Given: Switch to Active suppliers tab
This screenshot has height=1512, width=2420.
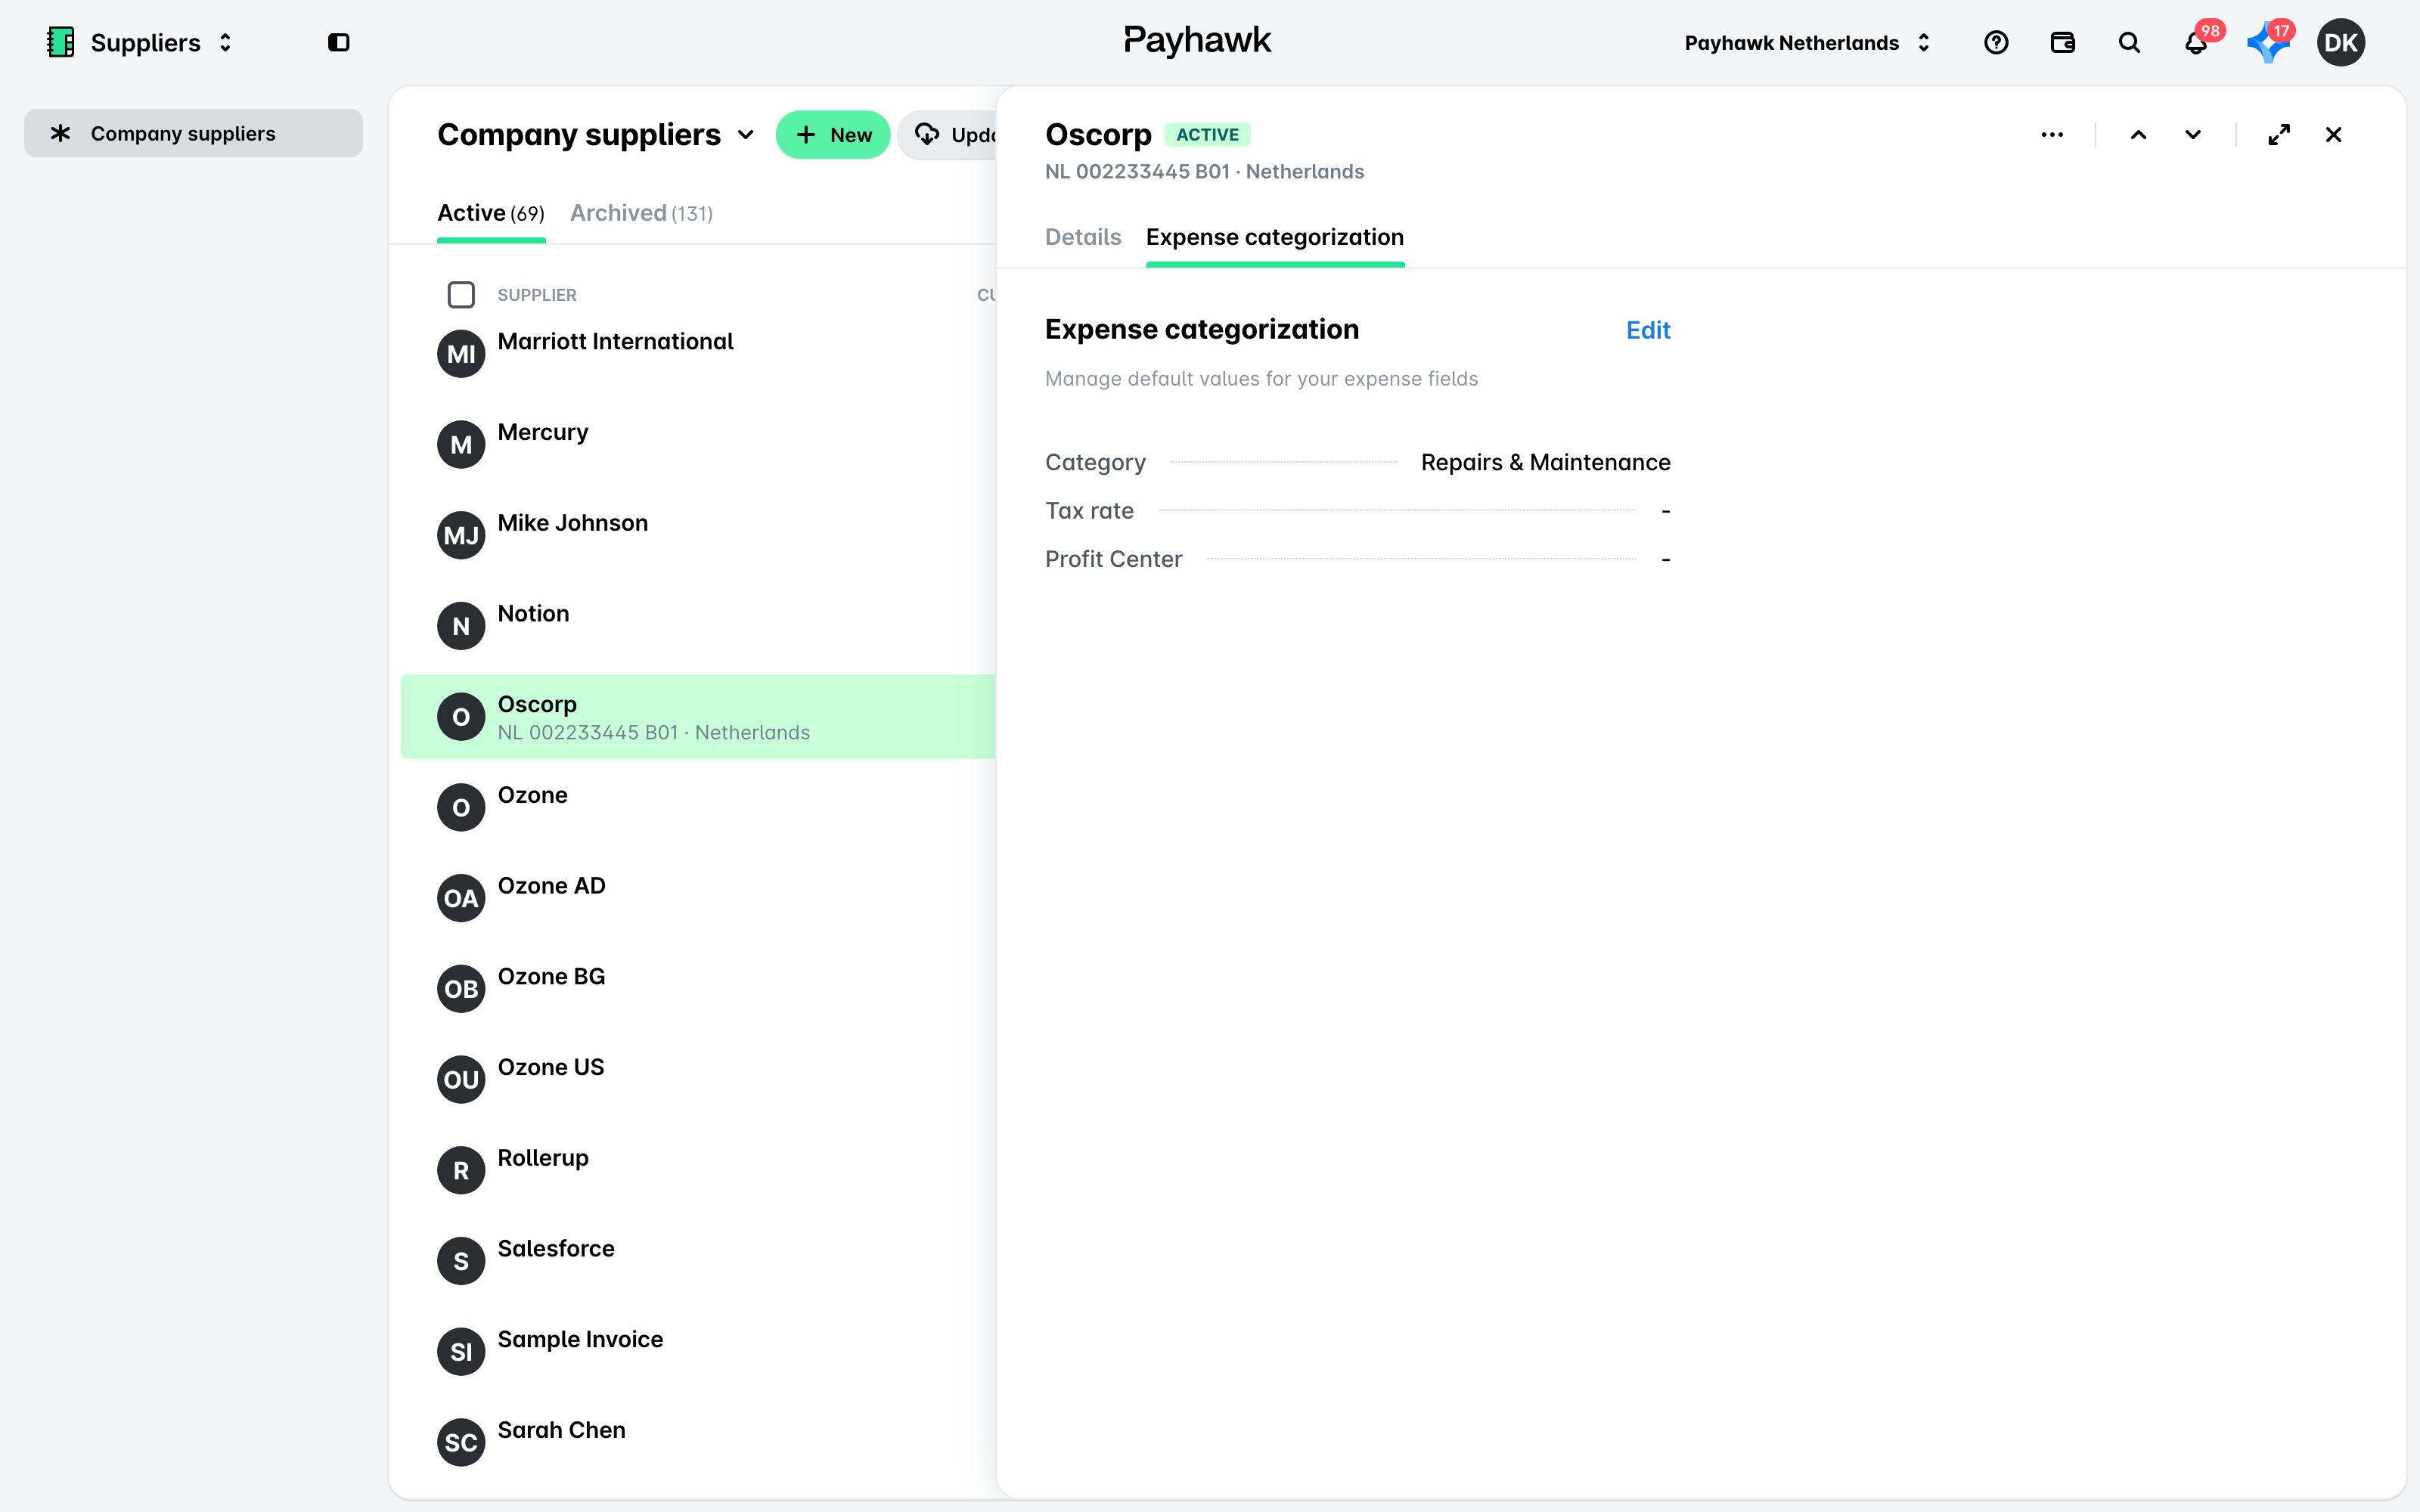Looking at the screenshot, I should [491, 213].
